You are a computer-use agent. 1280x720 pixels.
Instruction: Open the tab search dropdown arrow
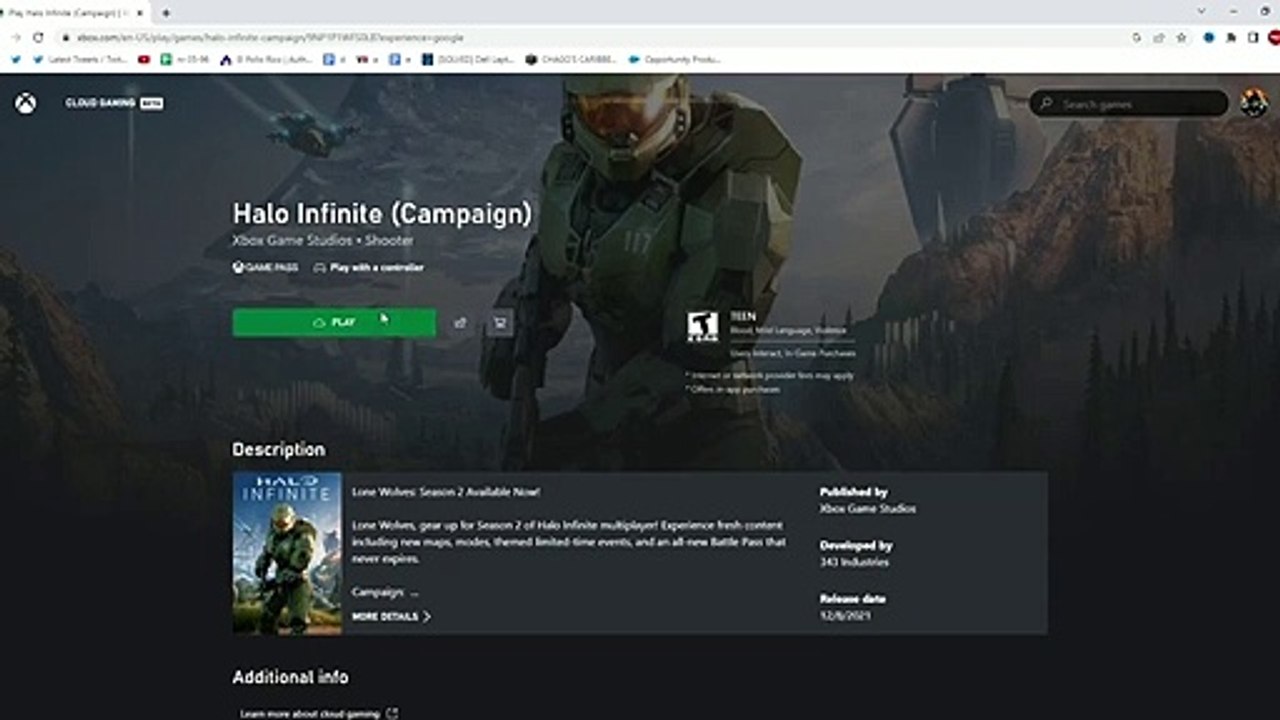click(1201, 11)
